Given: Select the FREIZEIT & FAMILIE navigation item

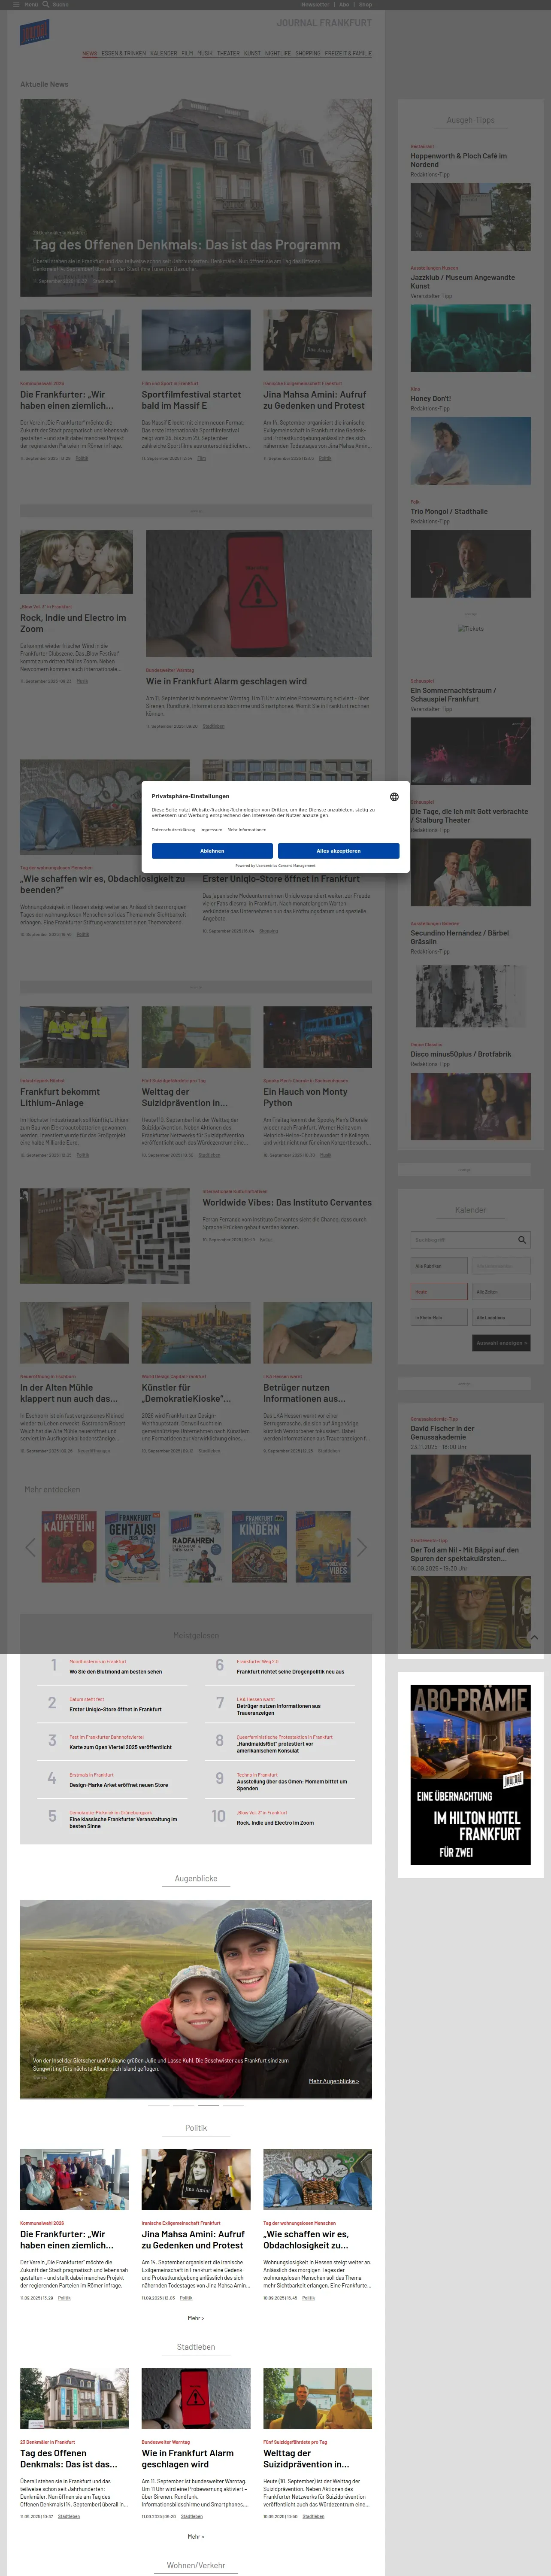Looking at the screenshot, I should [x=348, y=53].
